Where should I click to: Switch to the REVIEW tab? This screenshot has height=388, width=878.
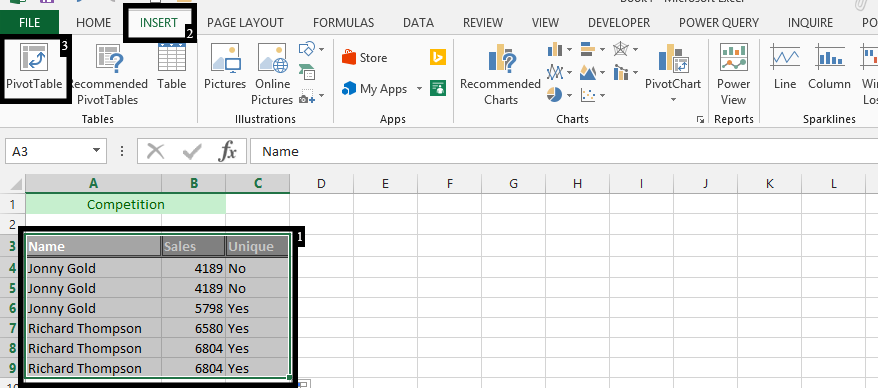[x=483, y=23]
